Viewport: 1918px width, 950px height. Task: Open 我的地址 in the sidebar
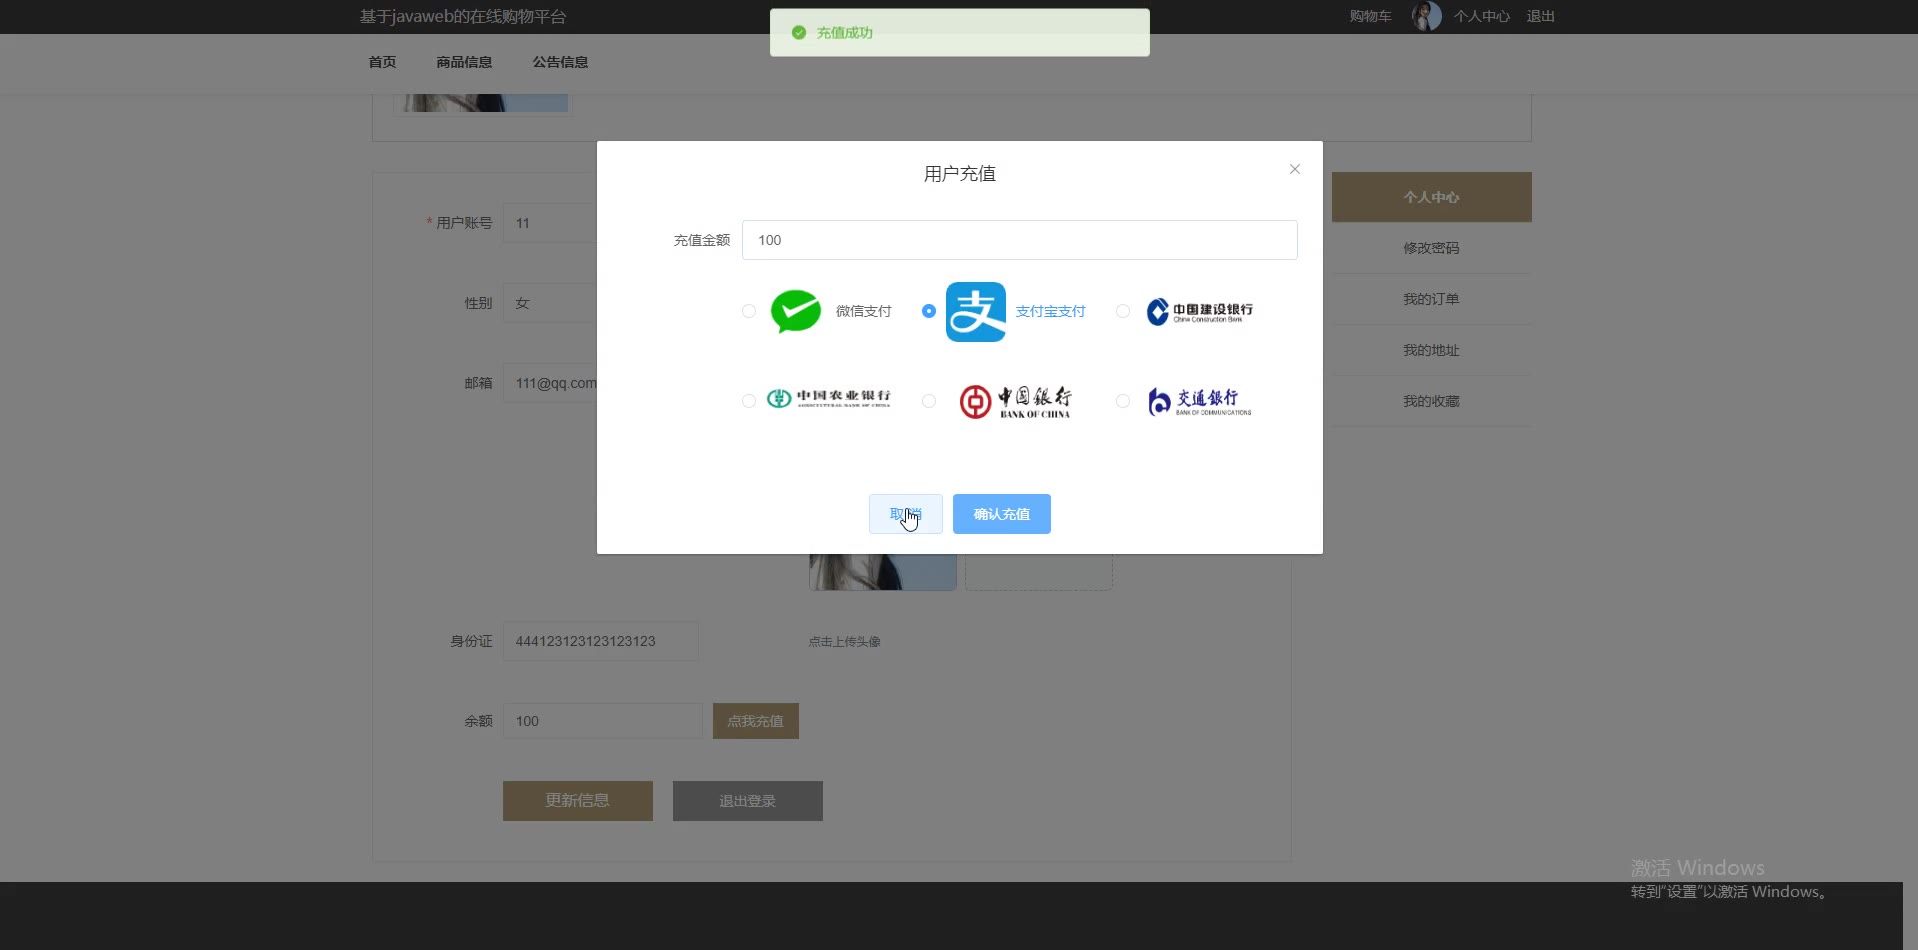(1432, 350)
